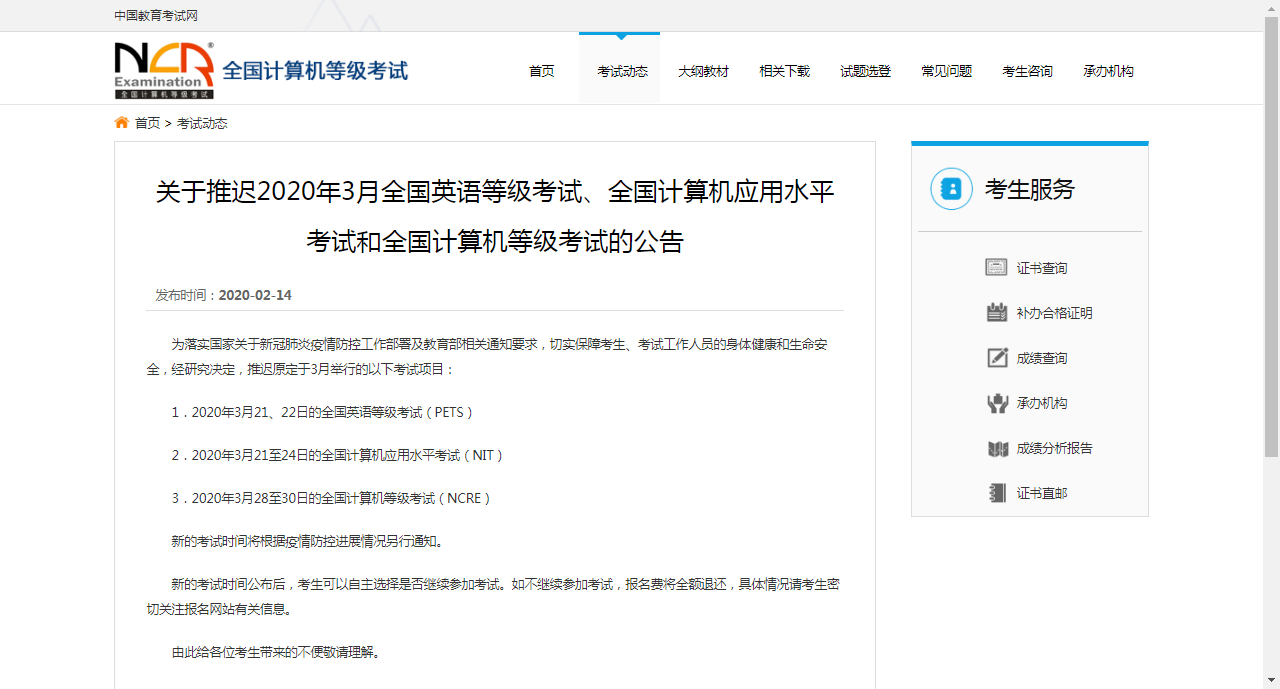Click the orange home icon in breadcrumb

click(x=122, y=122)
